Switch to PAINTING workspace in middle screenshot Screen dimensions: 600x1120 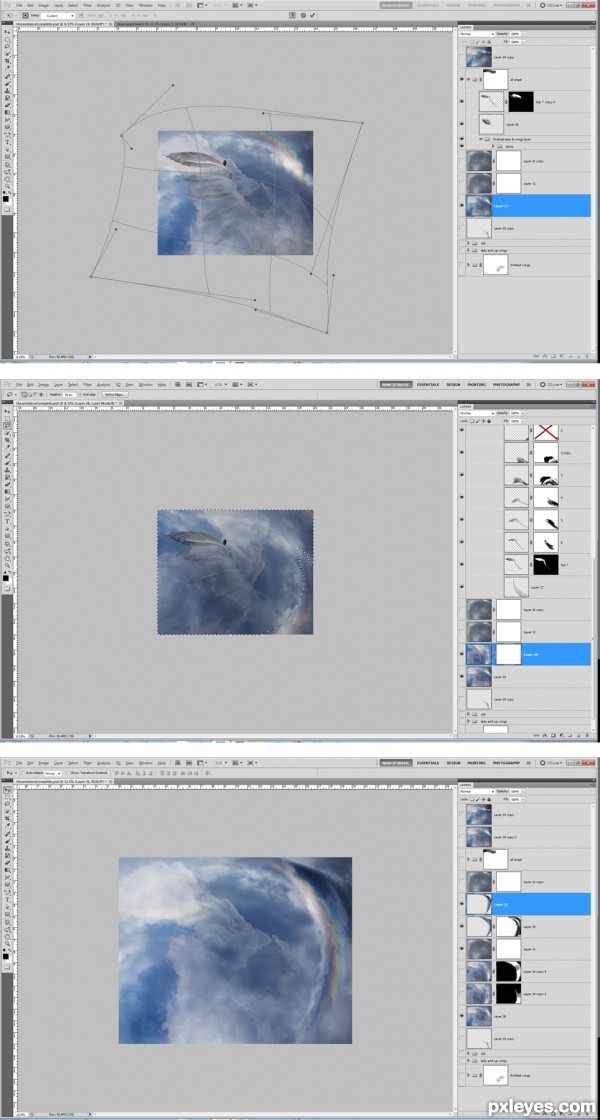476,384
